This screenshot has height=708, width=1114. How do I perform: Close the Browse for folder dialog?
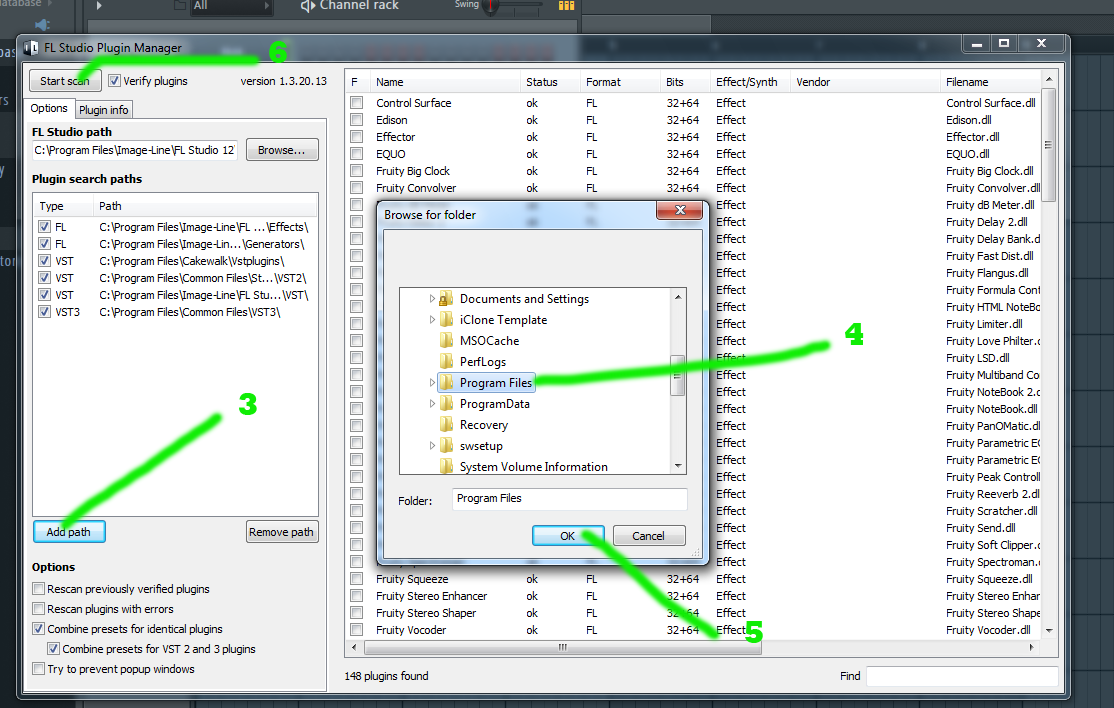[x=680, y=210]
